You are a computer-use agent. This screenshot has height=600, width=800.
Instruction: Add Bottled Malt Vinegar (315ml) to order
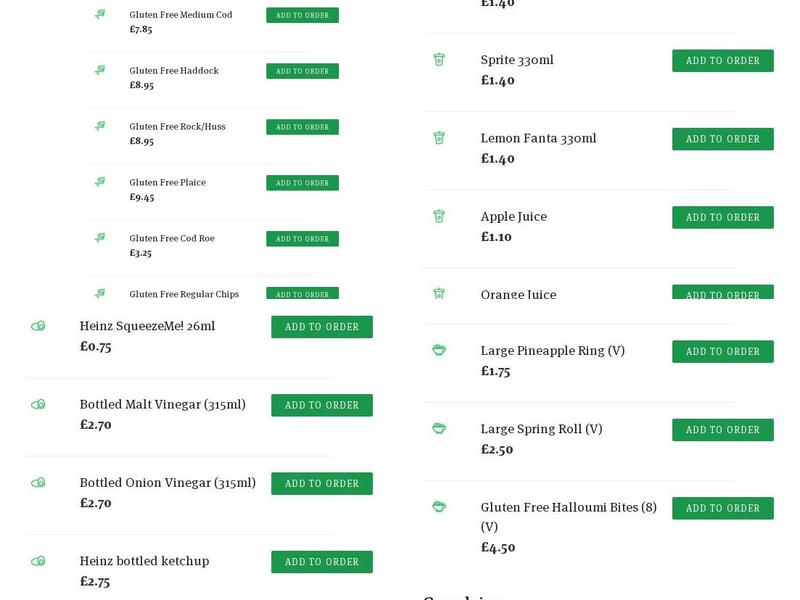[321, 405]
